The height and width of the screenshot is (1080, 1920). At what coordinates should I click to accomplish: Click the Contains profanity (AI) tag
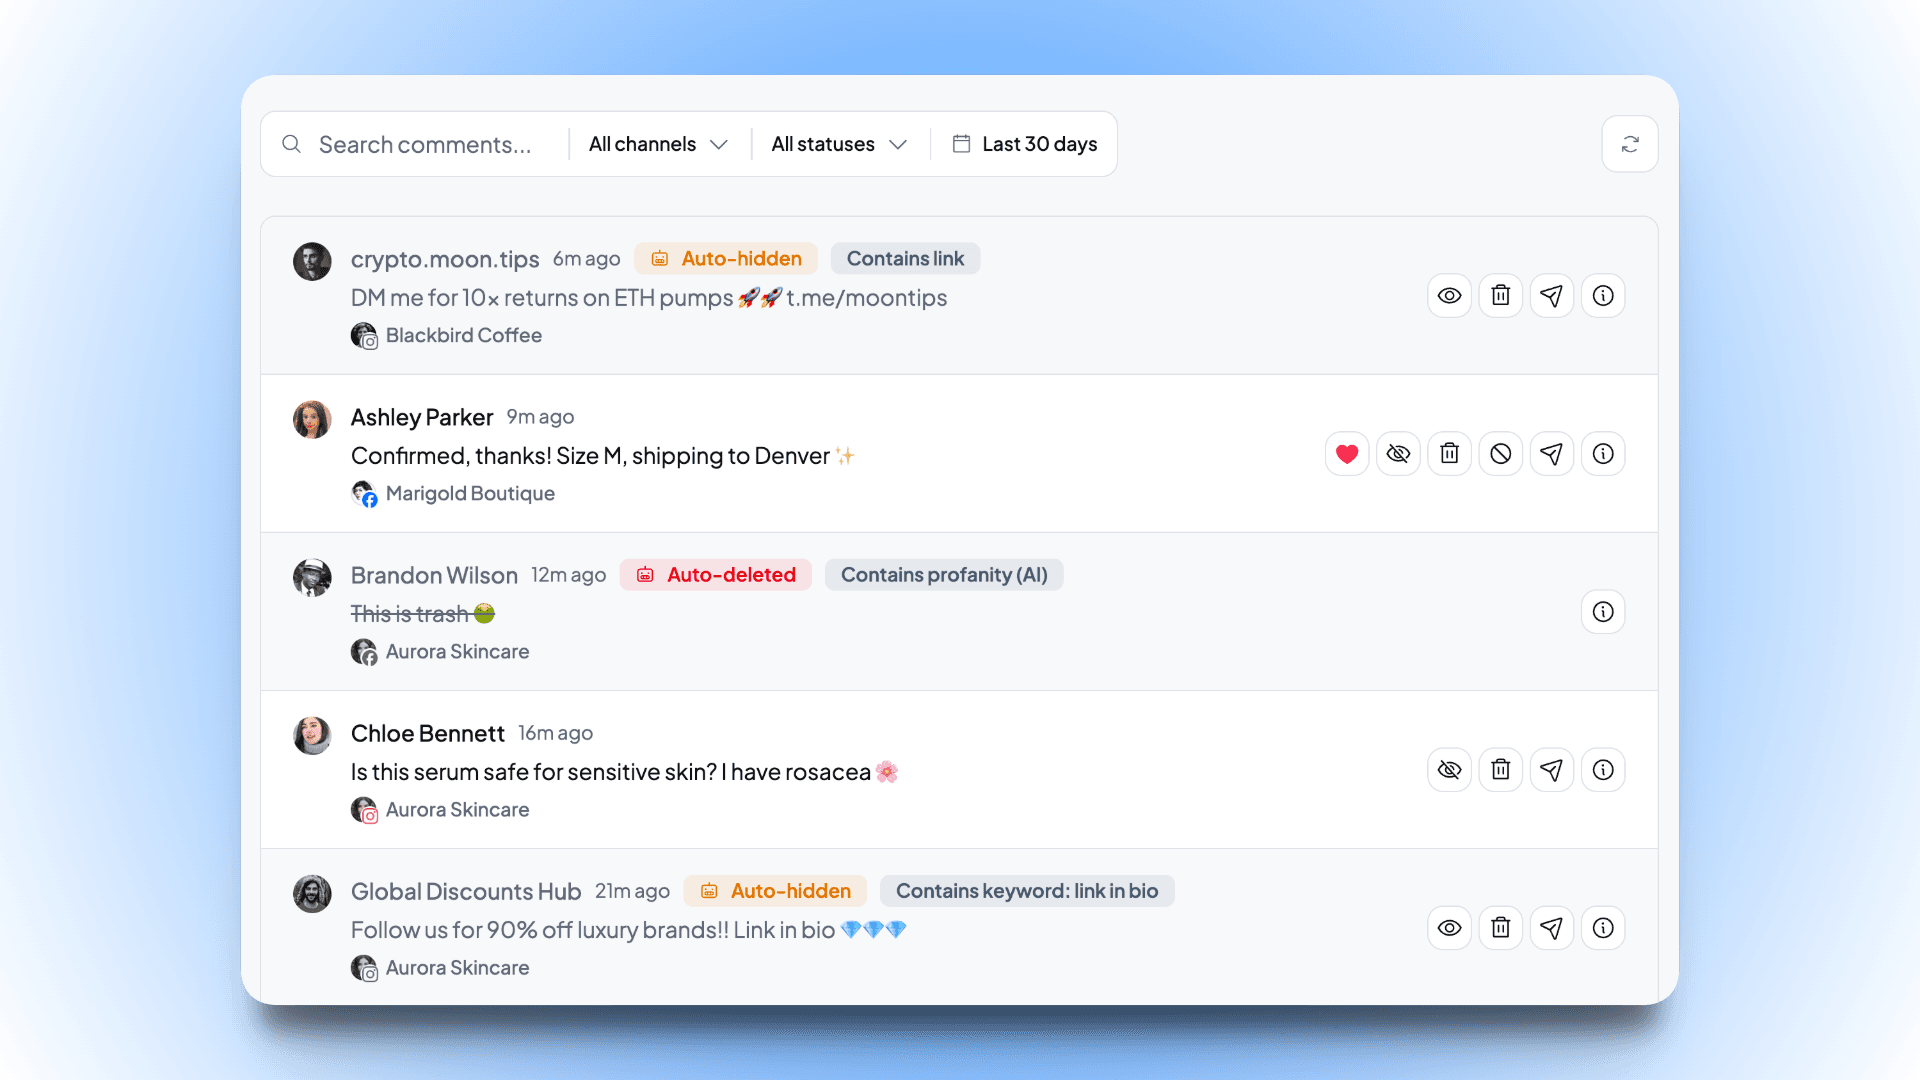point(944,575)
